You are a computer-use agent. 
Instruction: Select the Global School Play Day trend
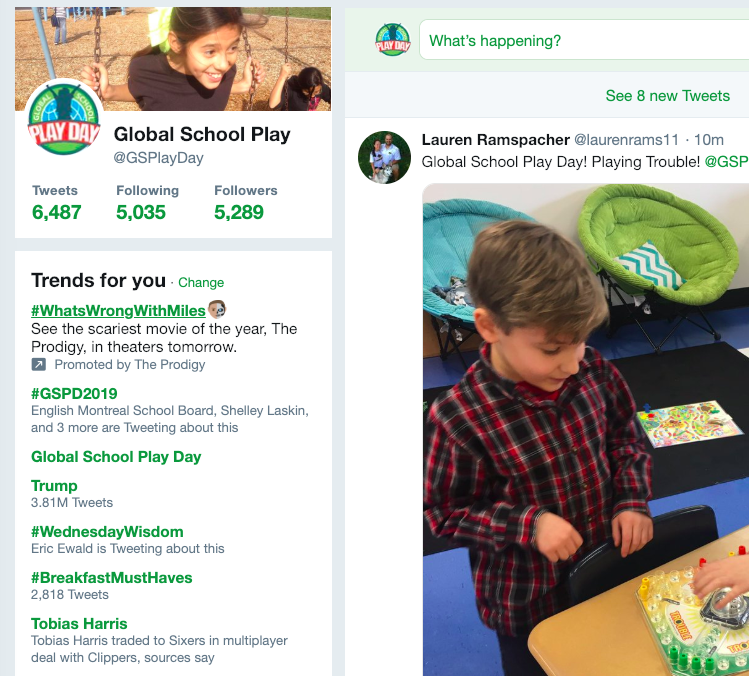point(116,457)
